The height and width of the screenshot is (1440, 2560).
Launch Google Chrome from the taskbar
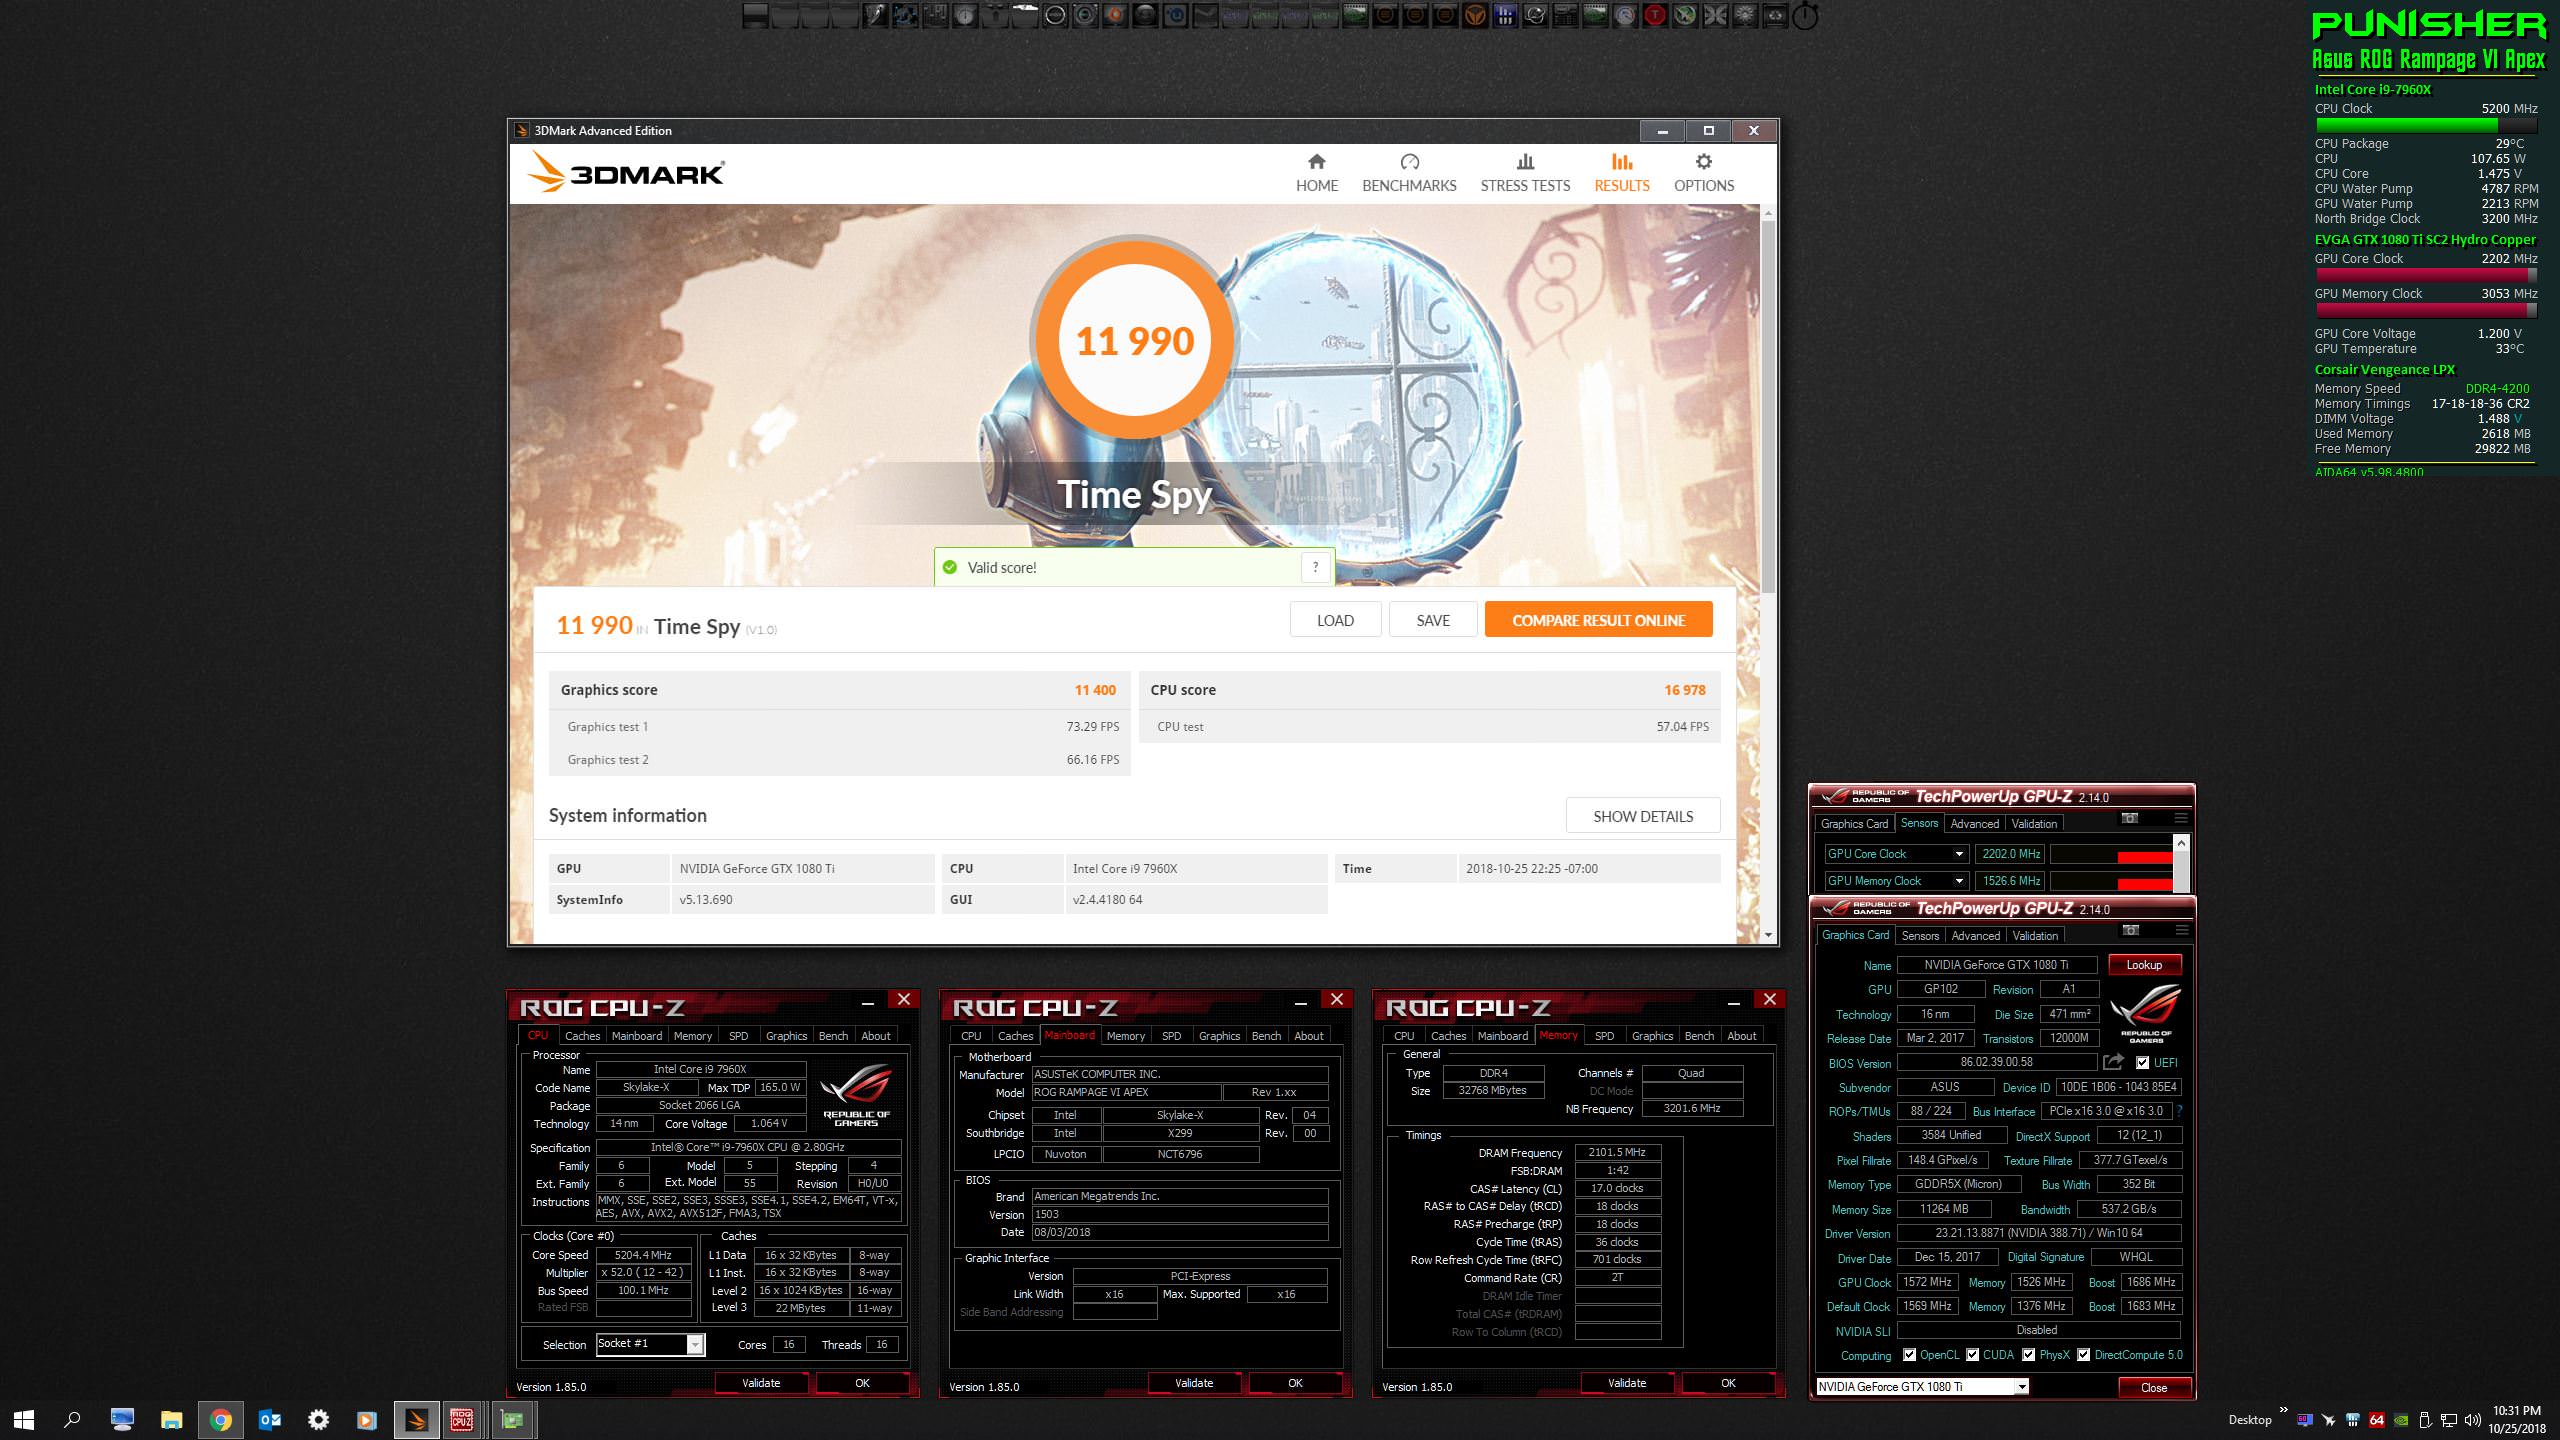[x=221, y=1419]
